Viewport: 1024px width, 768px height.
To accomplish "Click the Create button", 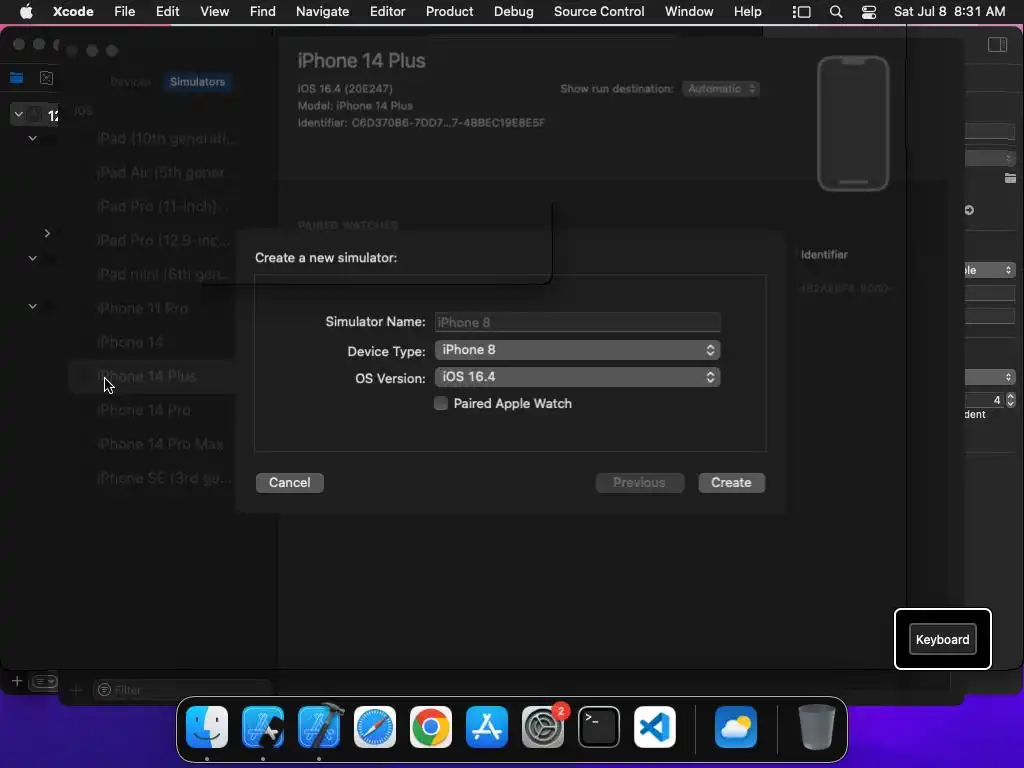I will pyautogui.click(x=731, y=483).
